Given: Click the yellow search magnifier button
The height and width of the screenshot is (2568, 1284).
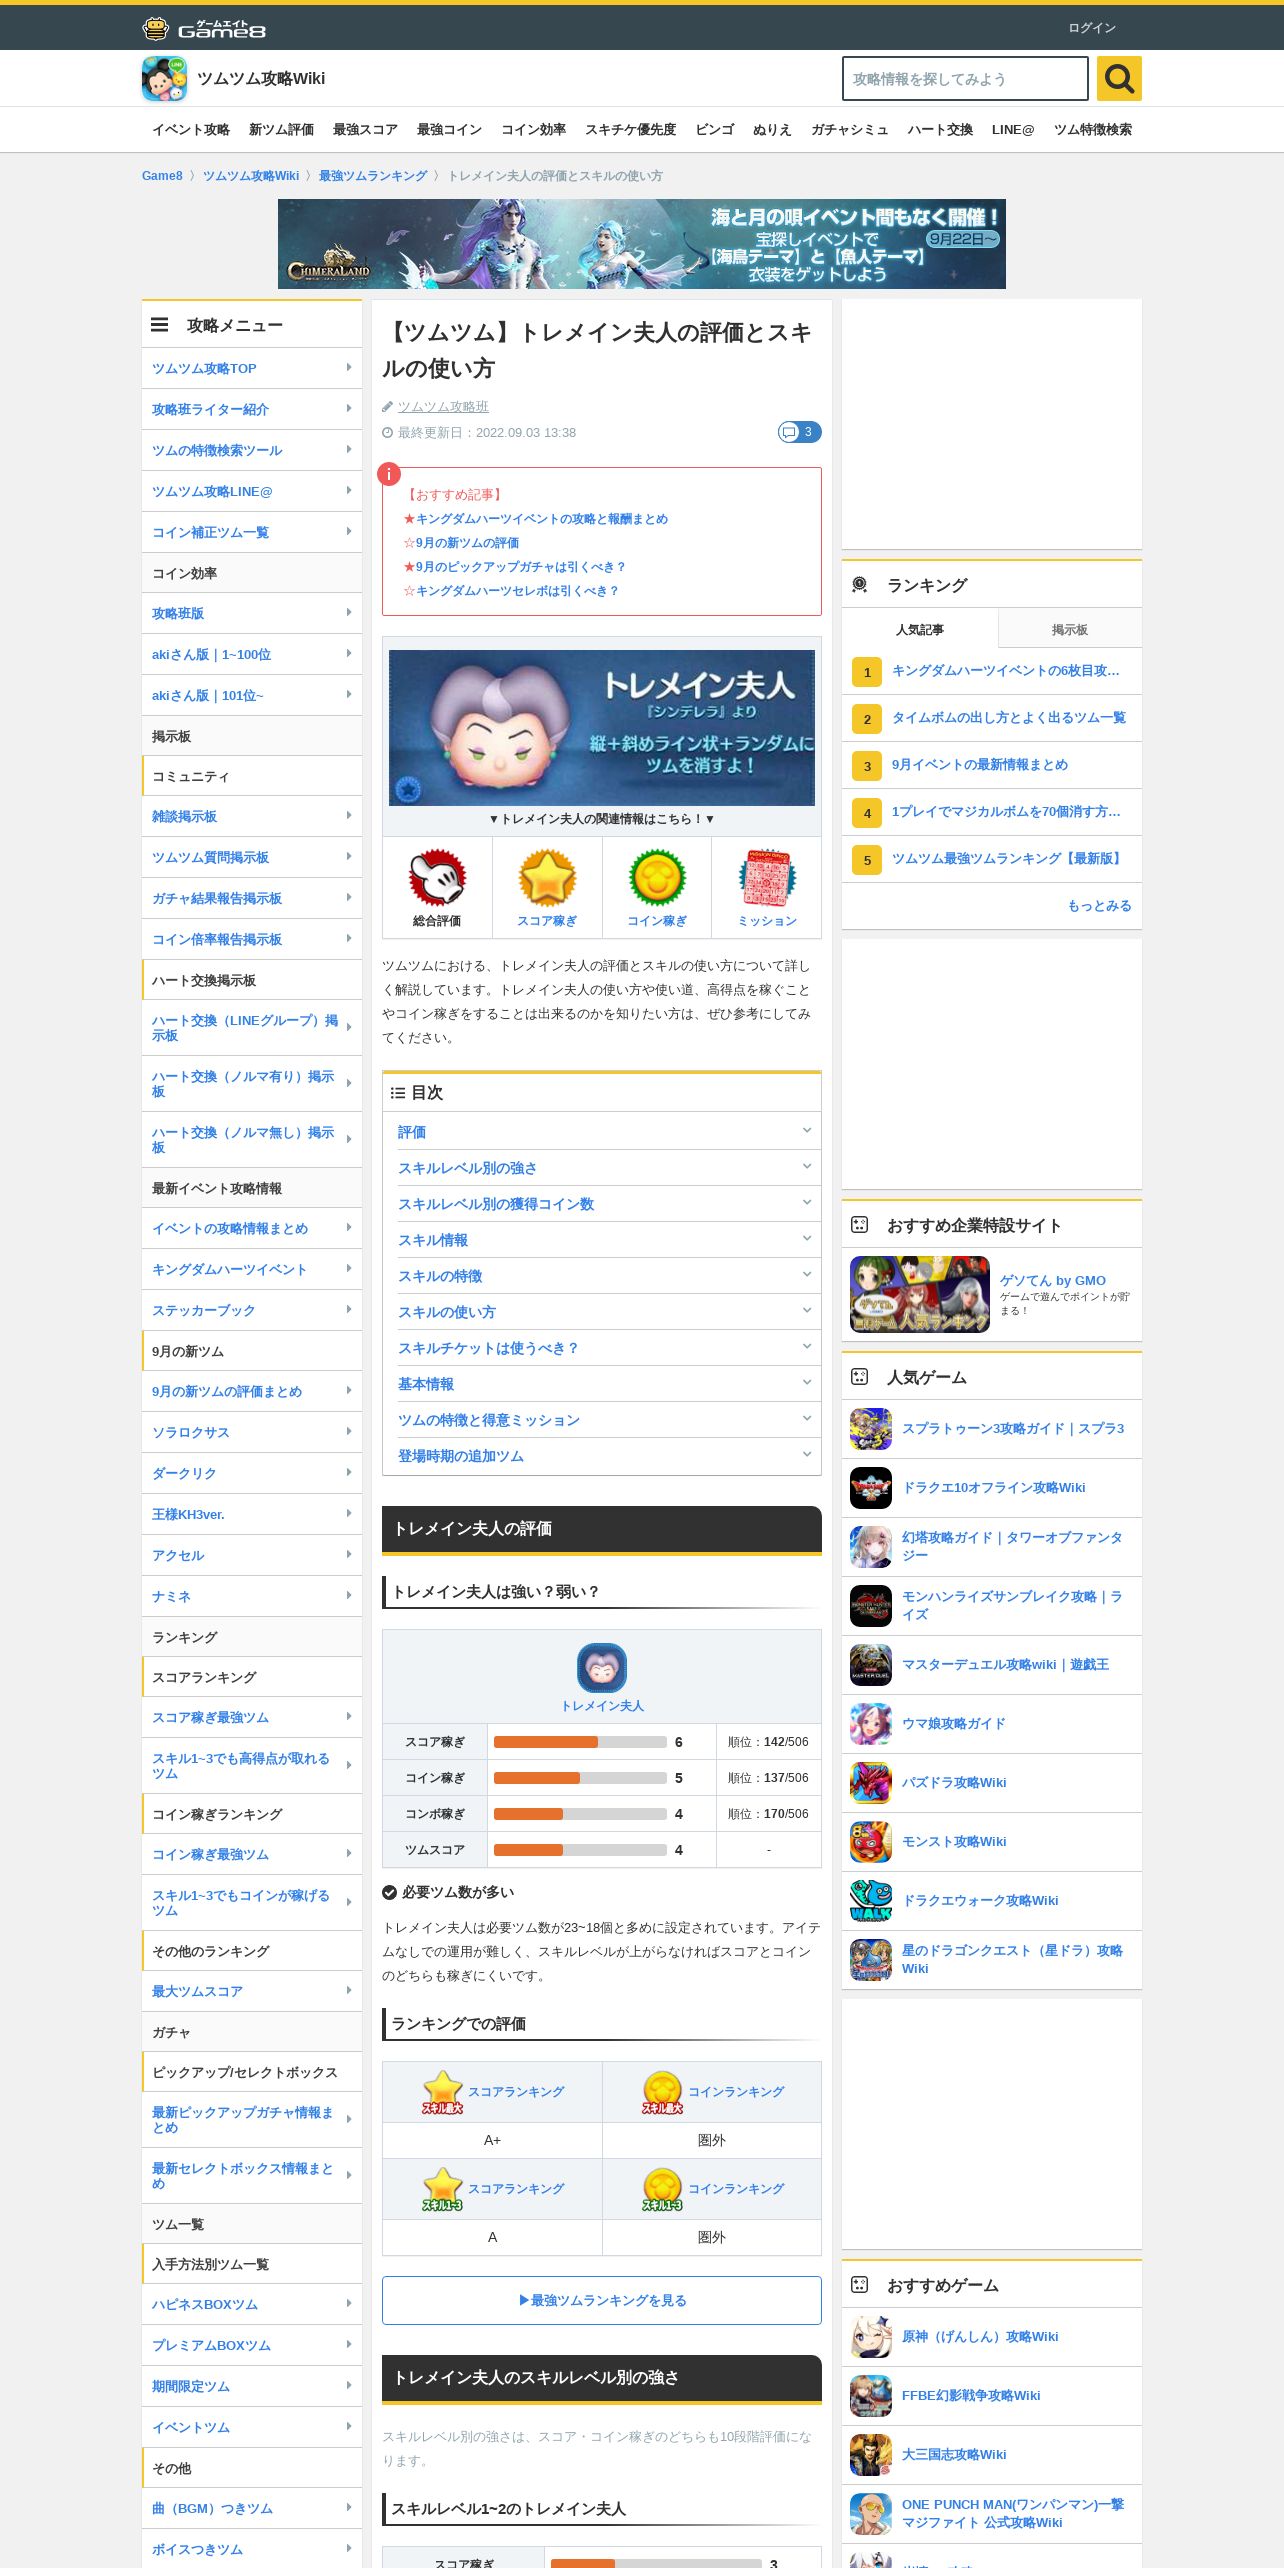Looking at the screenshot, I should pyautogui.click(x=1119, y=78).
